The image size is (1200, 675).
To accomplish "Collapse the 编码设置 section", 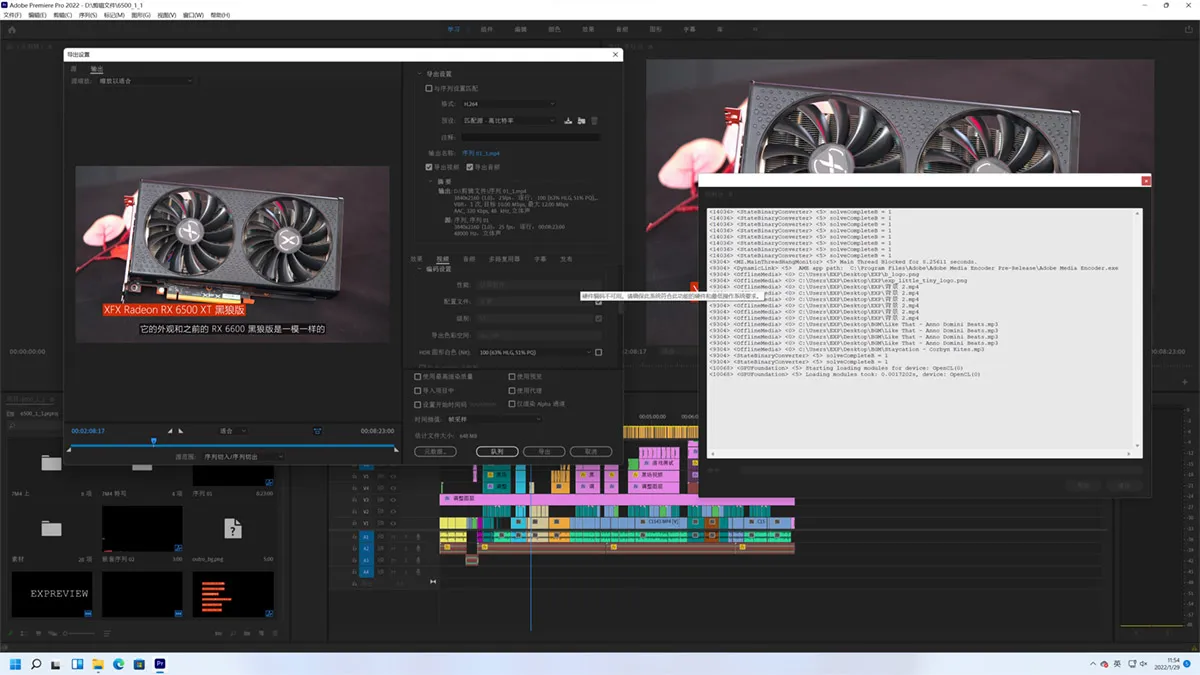I will (419, 269).
